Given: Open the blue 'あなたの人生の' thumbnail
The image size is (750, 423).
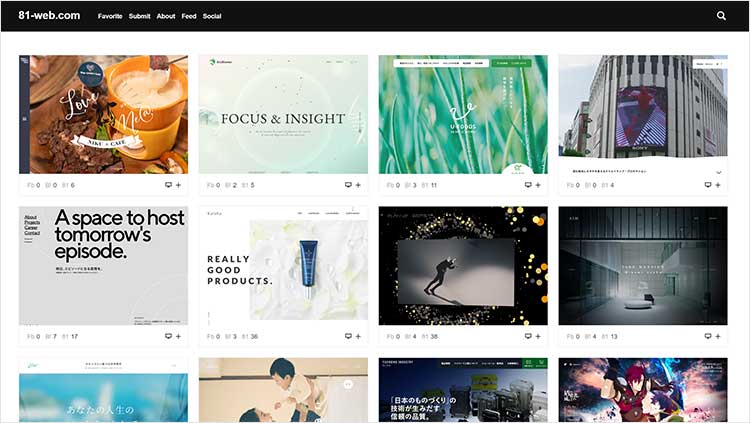Looking at the screenshot, I should (103, 390).
